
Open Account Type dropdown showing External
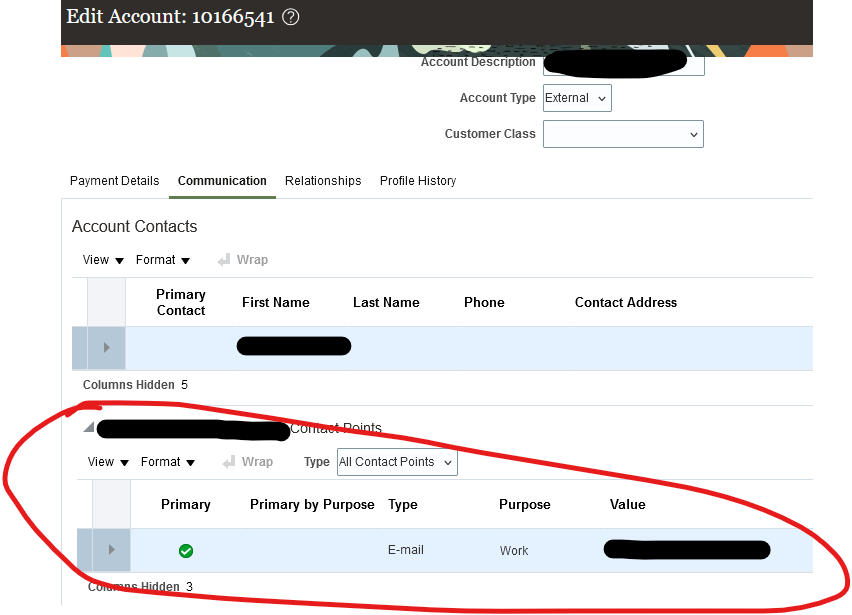[577, 98]
